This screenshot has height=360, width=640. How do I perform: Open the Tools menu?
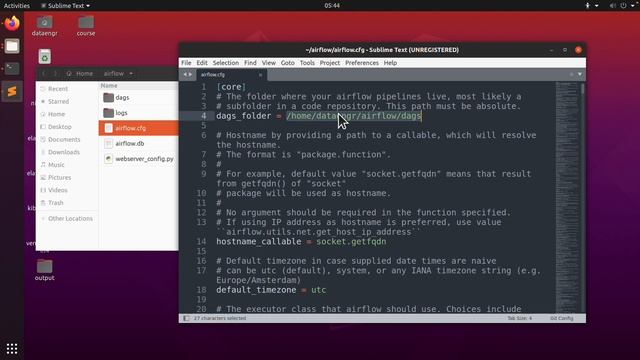307,63
